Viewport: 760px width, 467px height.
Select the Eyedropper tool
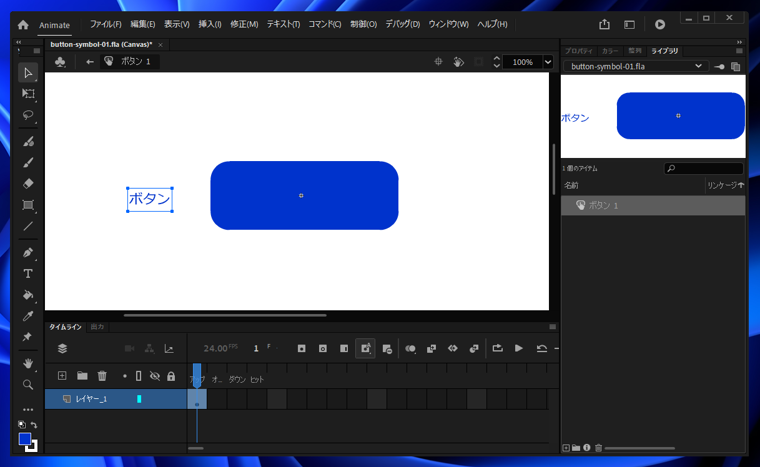[x=28, y=316]
